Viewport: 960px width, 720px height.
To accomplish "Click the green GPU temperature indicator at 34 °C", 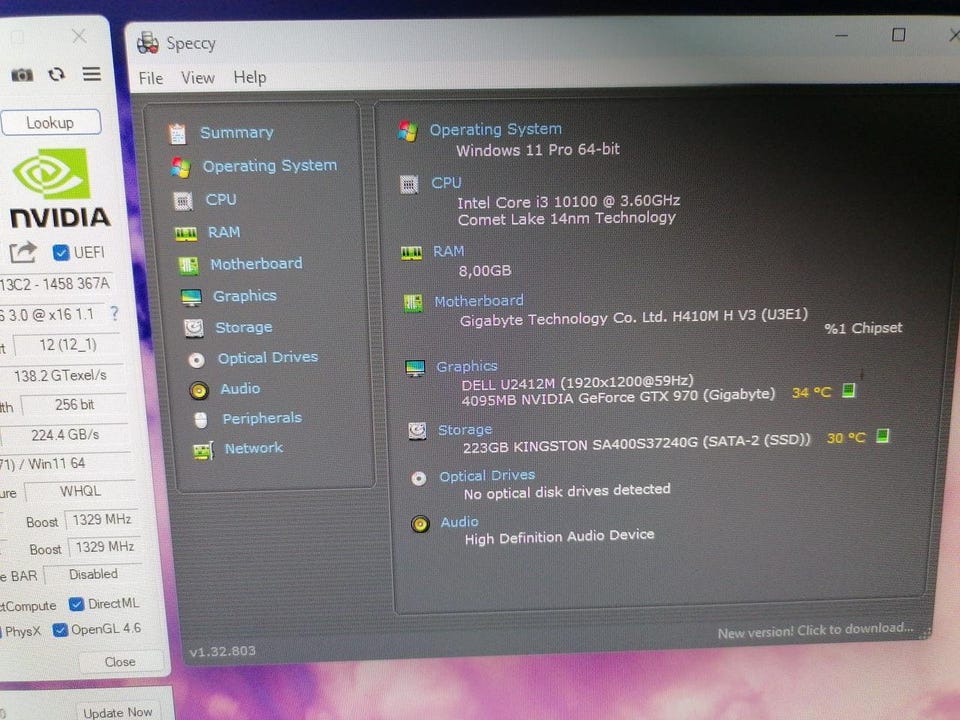I will coord(849,390).
